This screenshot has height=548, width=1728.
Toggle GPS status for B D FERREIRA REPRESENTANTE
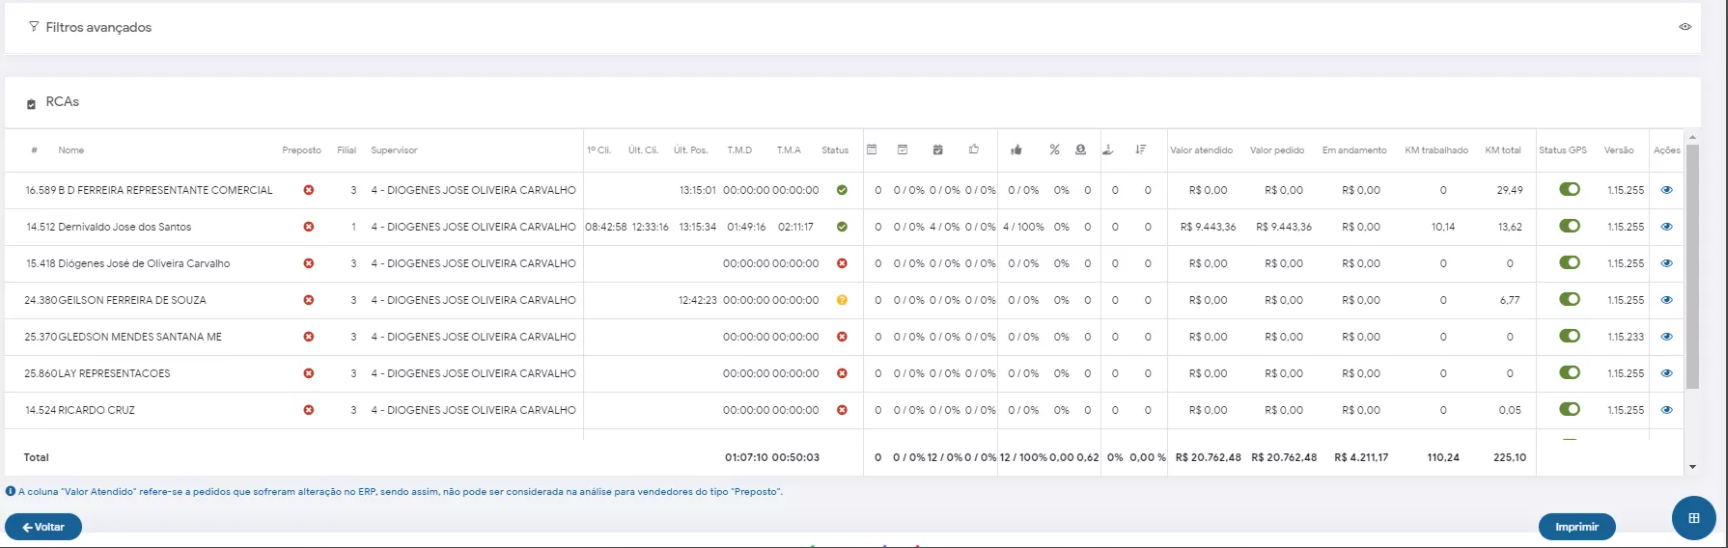coord(1569,189)
